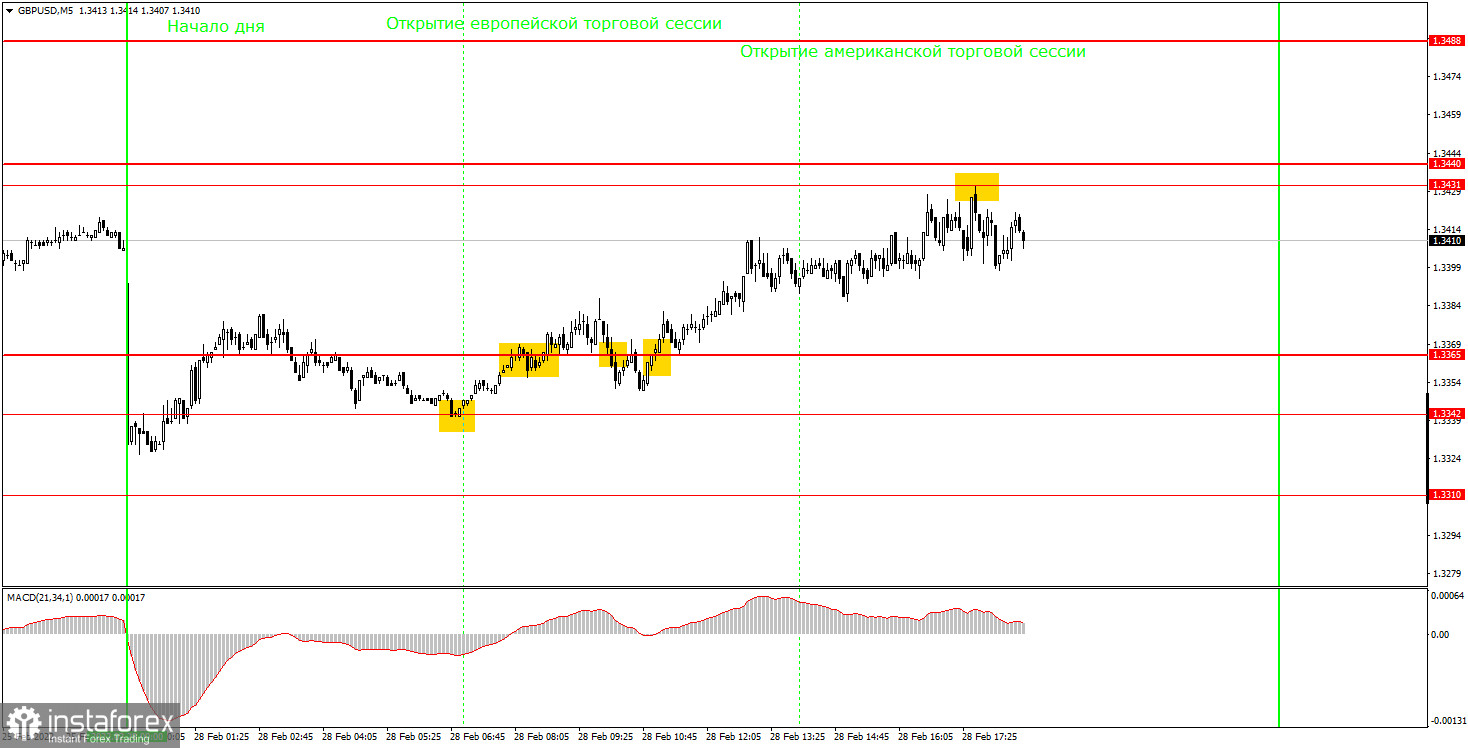Click the 28 Feb 05:25 time label
1468x748 pixels.
click(414, 738)
